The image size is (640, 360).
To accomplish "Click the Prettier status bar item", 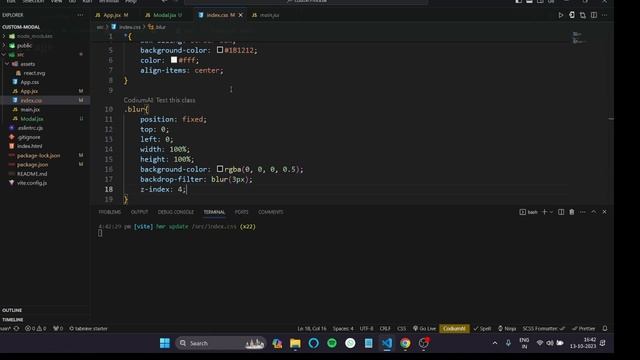I will (x=584, y=329).
